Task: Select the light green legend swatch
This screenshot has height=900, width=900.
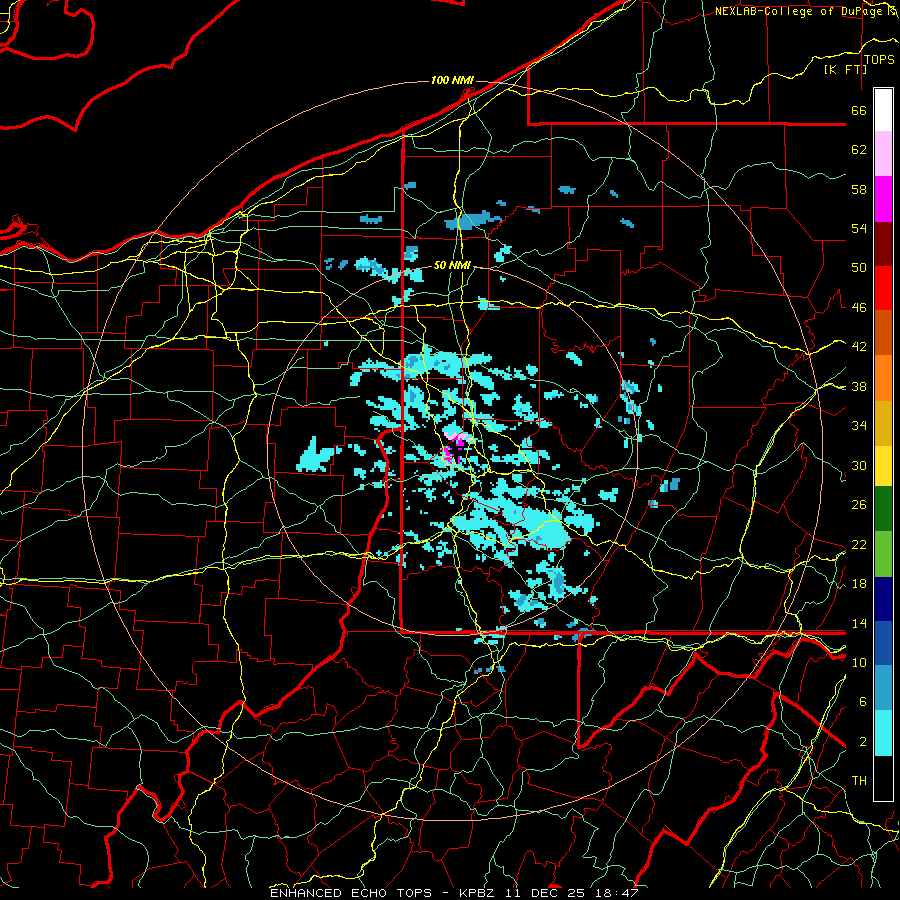Action: tap(883, 554)
